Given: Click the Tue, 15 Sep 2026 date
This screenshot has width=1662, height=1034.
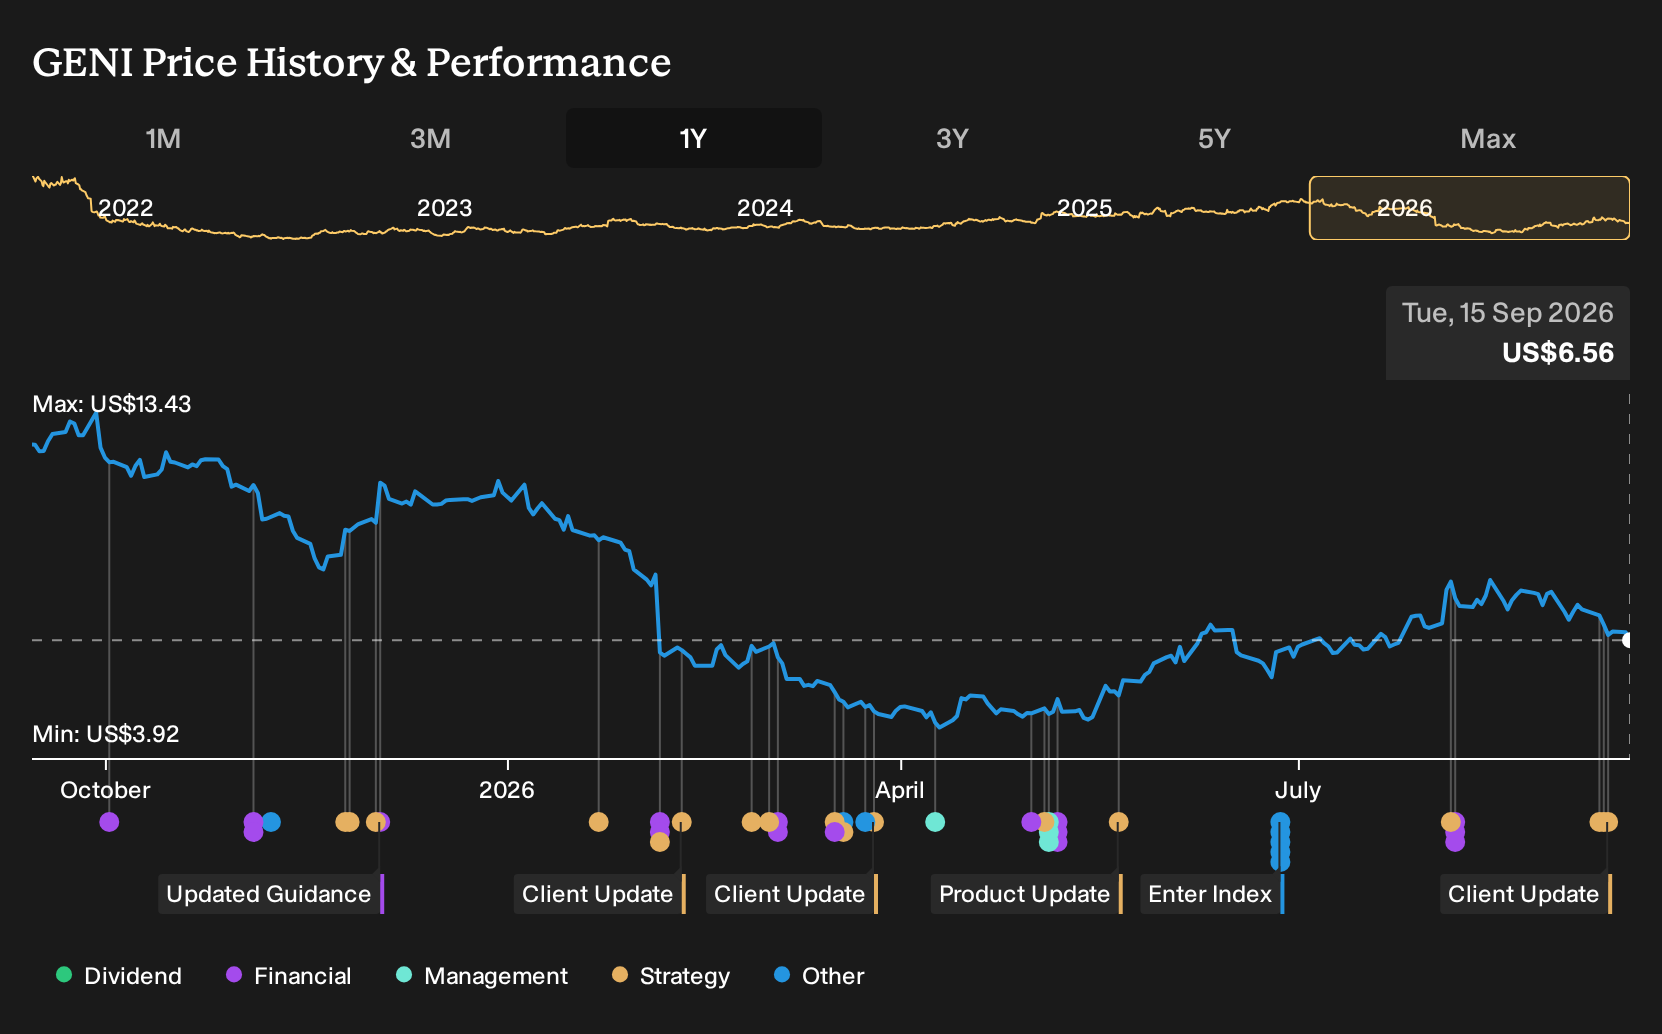Looking at the screenshot, I should coord(1508,313).
